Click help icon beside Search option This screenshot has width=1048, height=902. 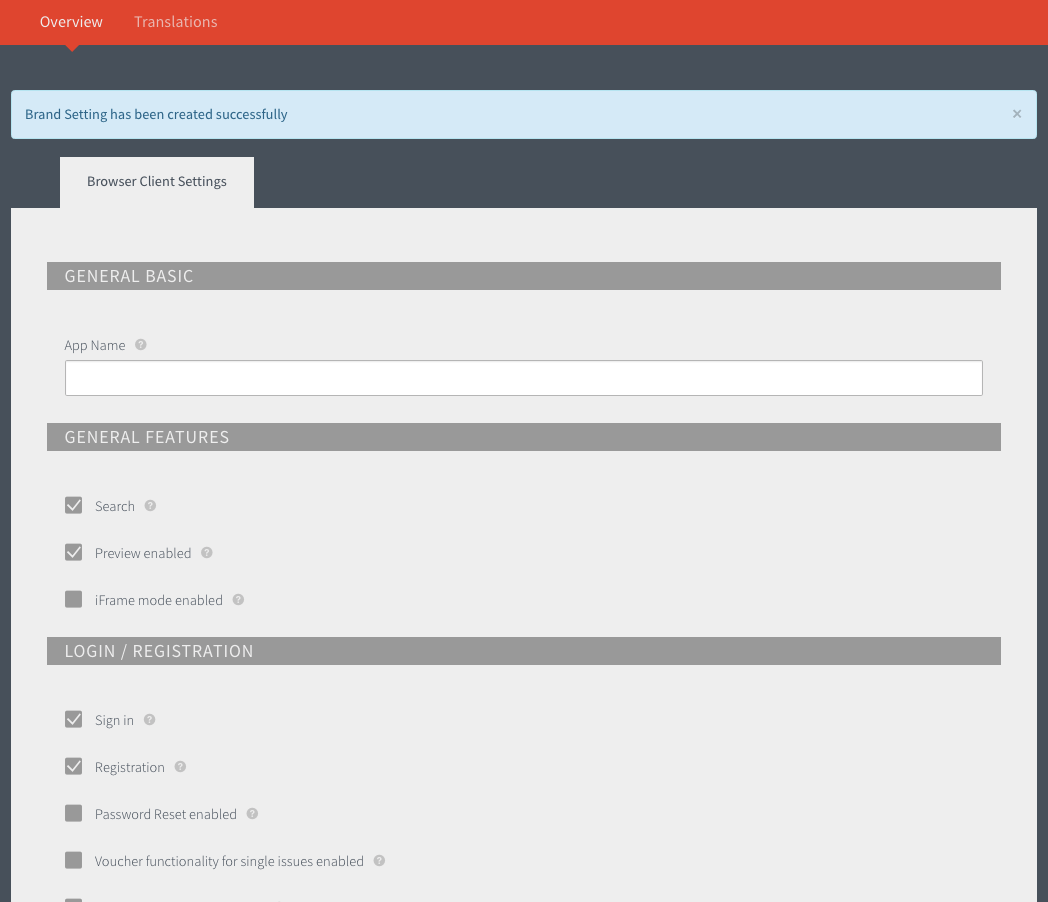tap(150, 506)
